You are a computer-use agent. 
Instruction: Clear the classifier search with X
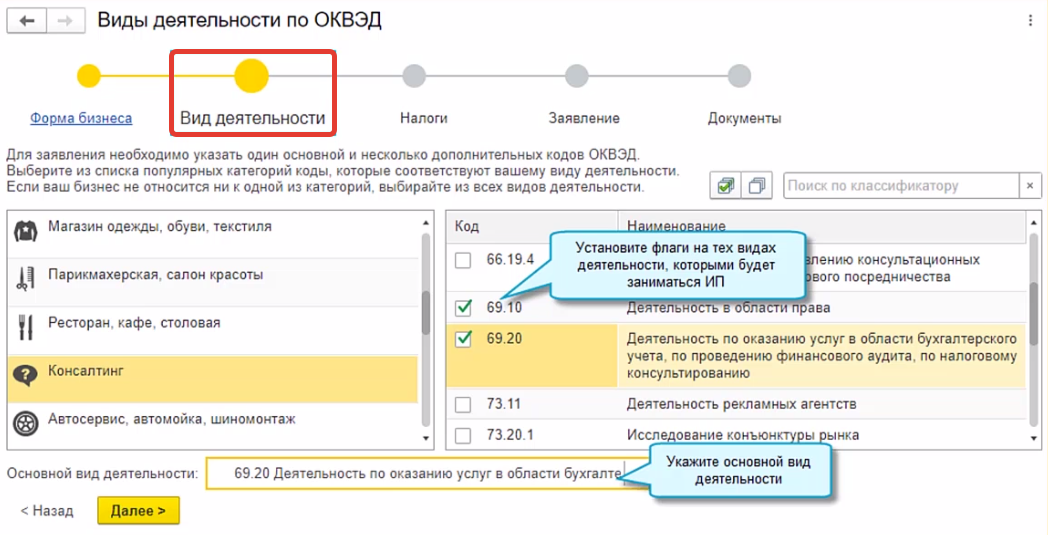pyautogui.click(x=1030, y=186)
